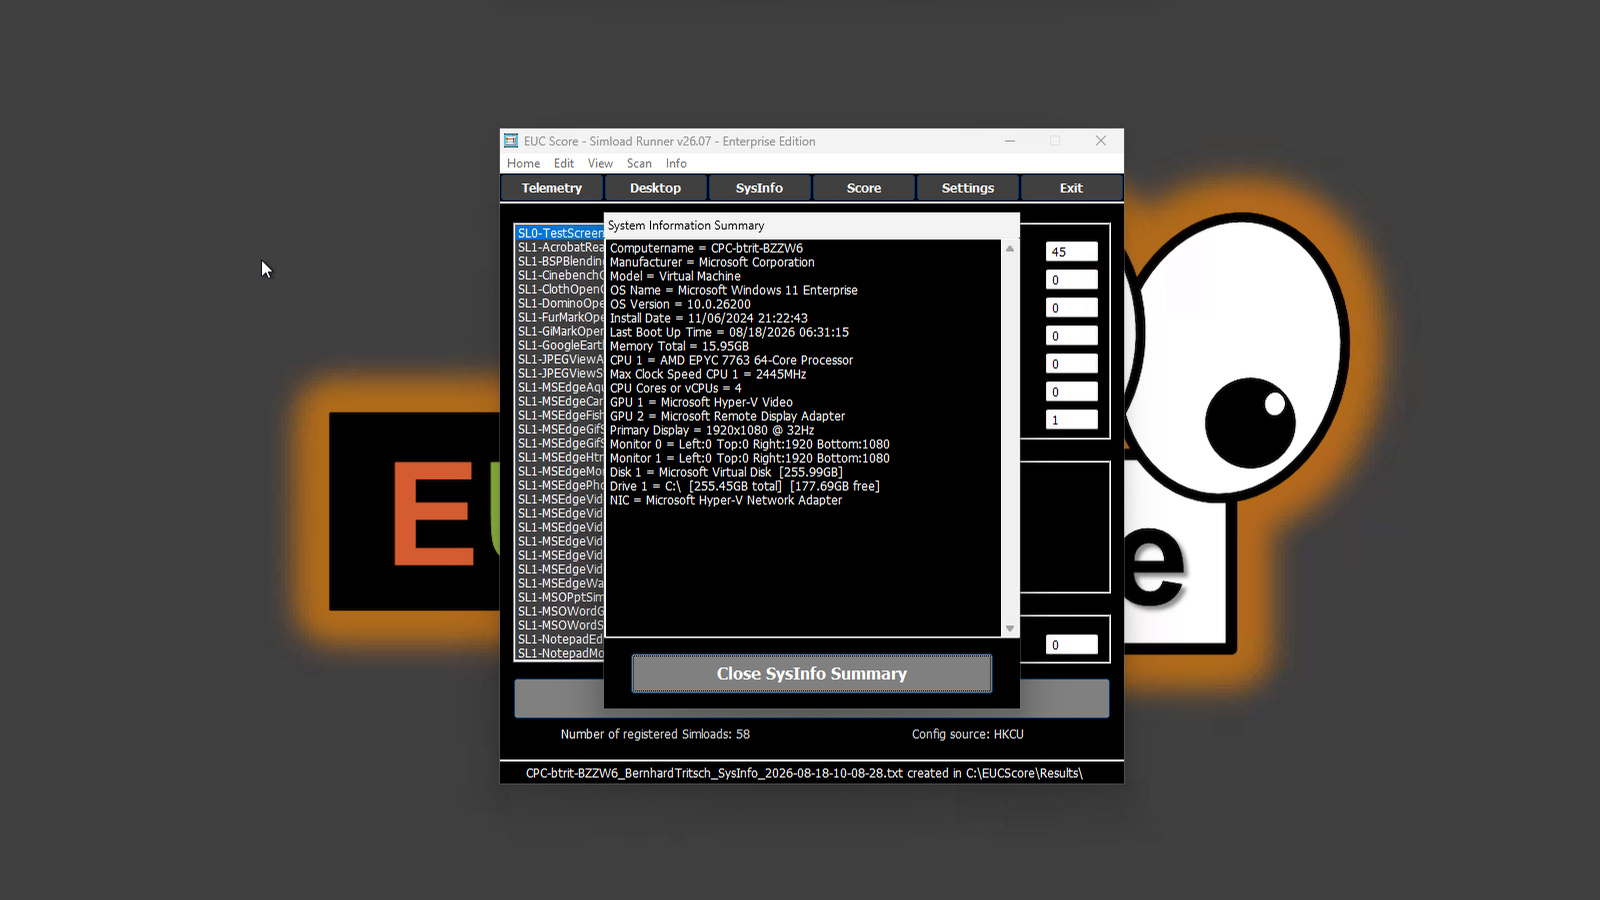Select the SL1-MSEdgeMo simload entry
Viewport: 1600px width, 900px height.
[560, 471]
